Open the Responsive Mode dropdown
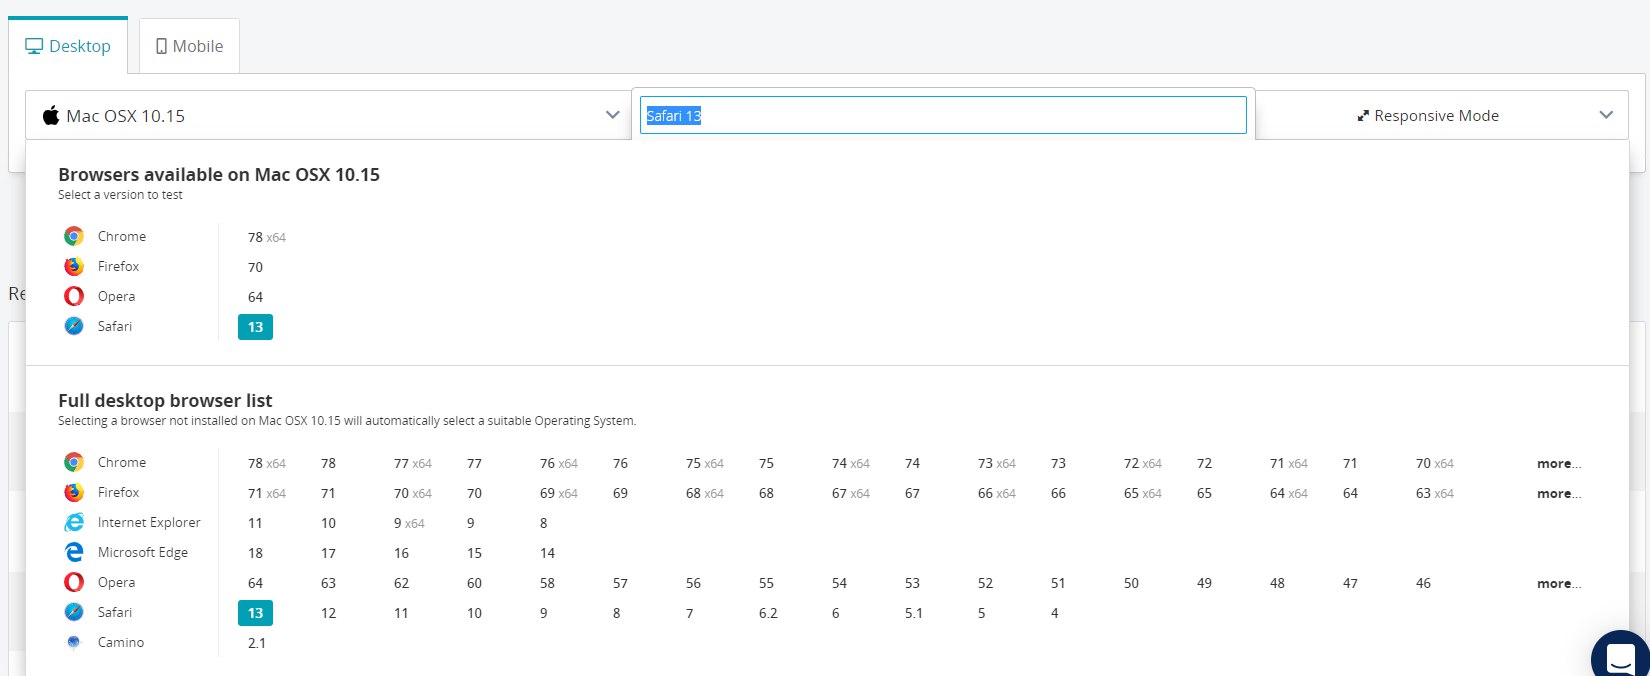Screen dimensions: 1650x676 (1441, 115)
